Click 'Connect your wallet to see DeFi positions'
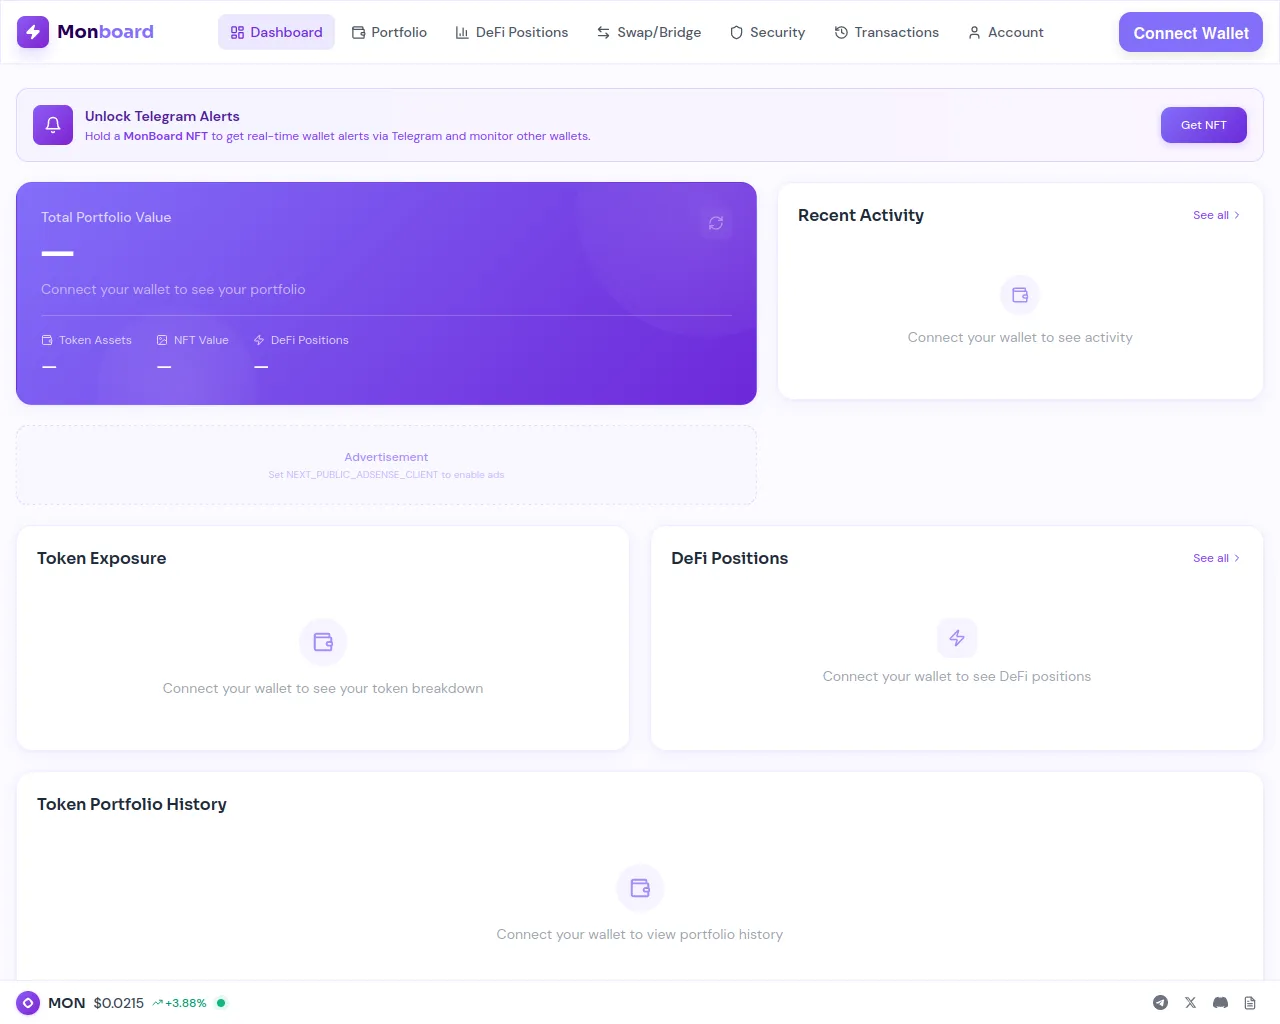 click(x=957, y=676)
